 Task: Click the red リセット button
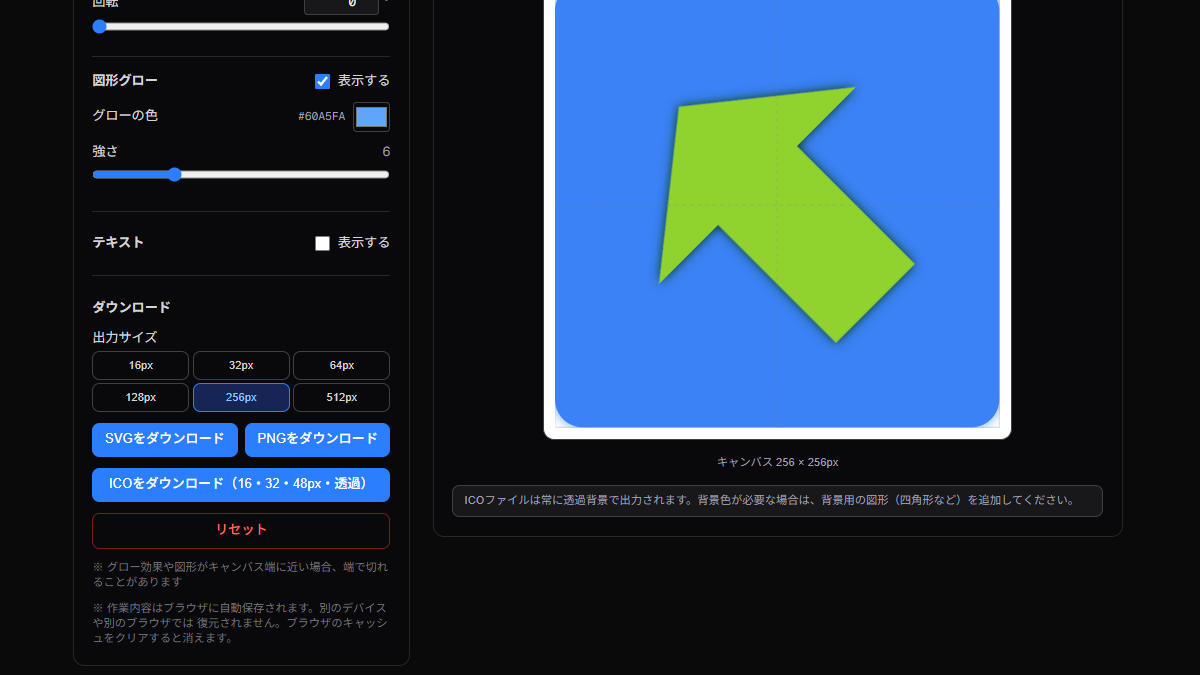click(x=241, y=530)
